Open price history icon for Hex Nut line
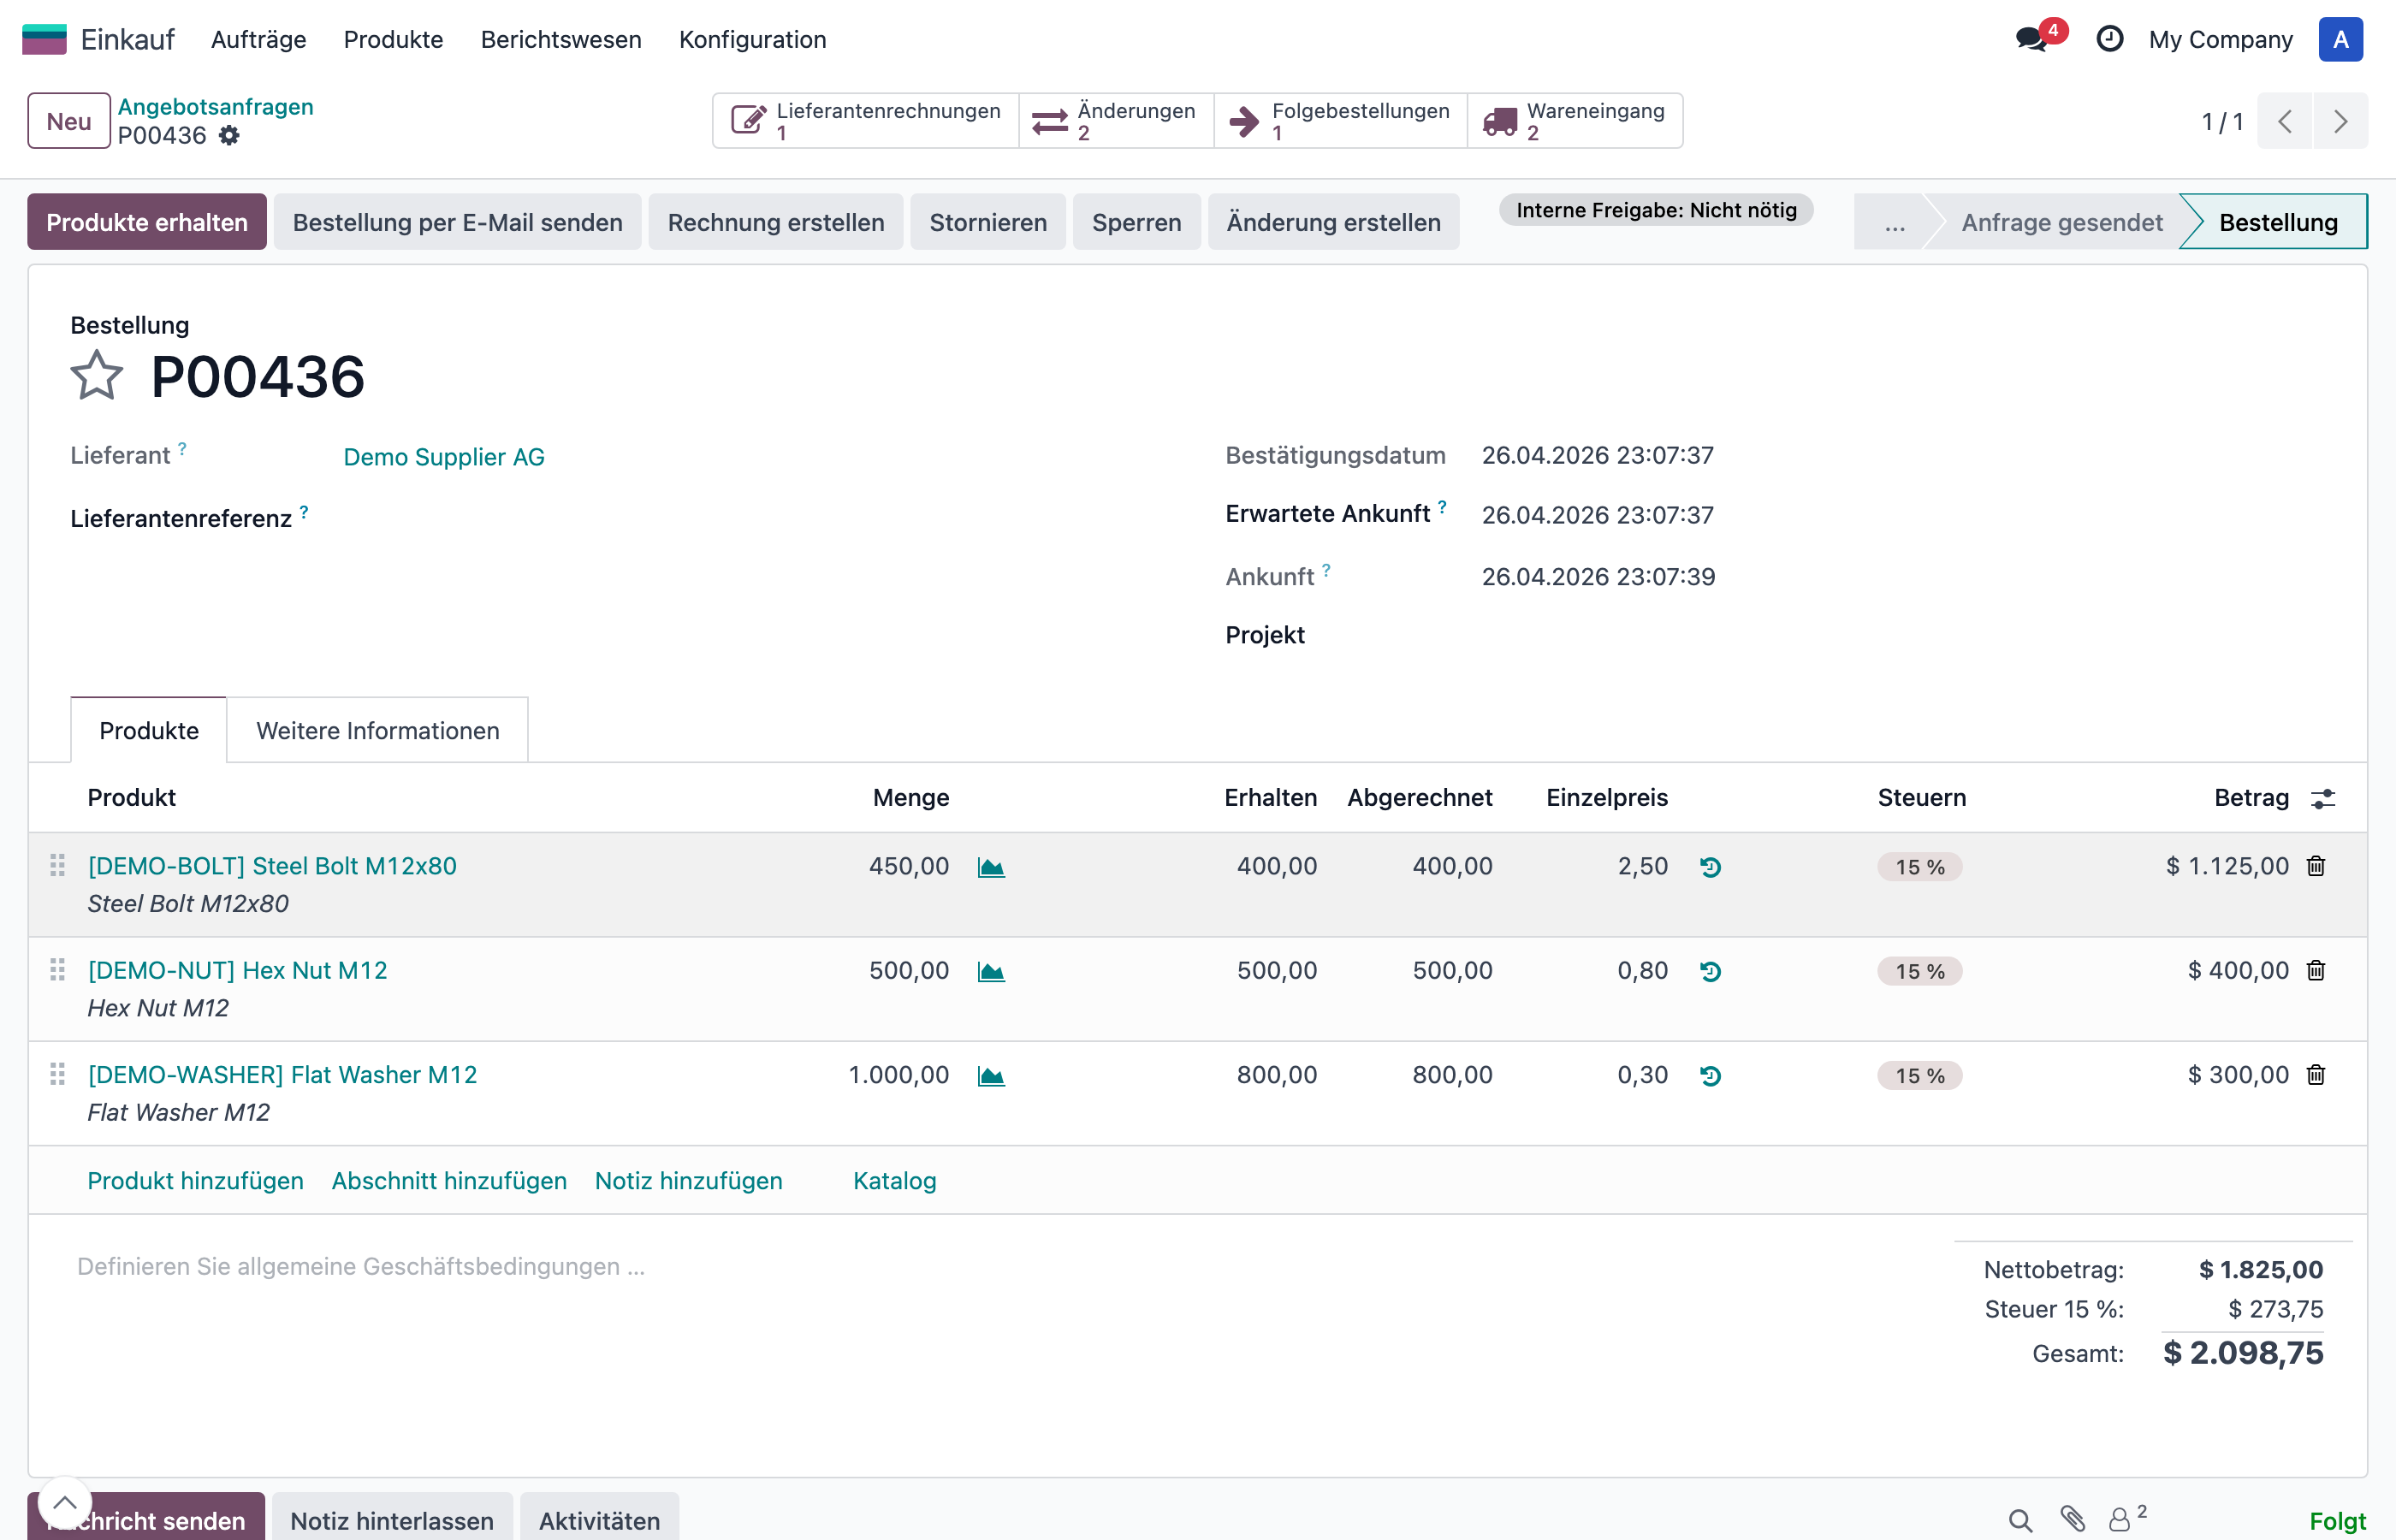Screen dimensions: 2396x1540 point(1710,971)
